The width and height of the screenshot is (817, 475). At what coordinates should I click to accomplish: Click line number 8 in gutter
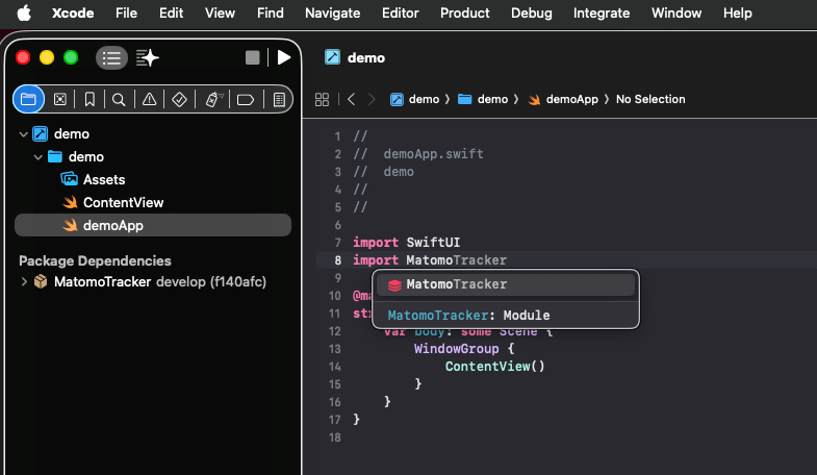pos(338,260)
